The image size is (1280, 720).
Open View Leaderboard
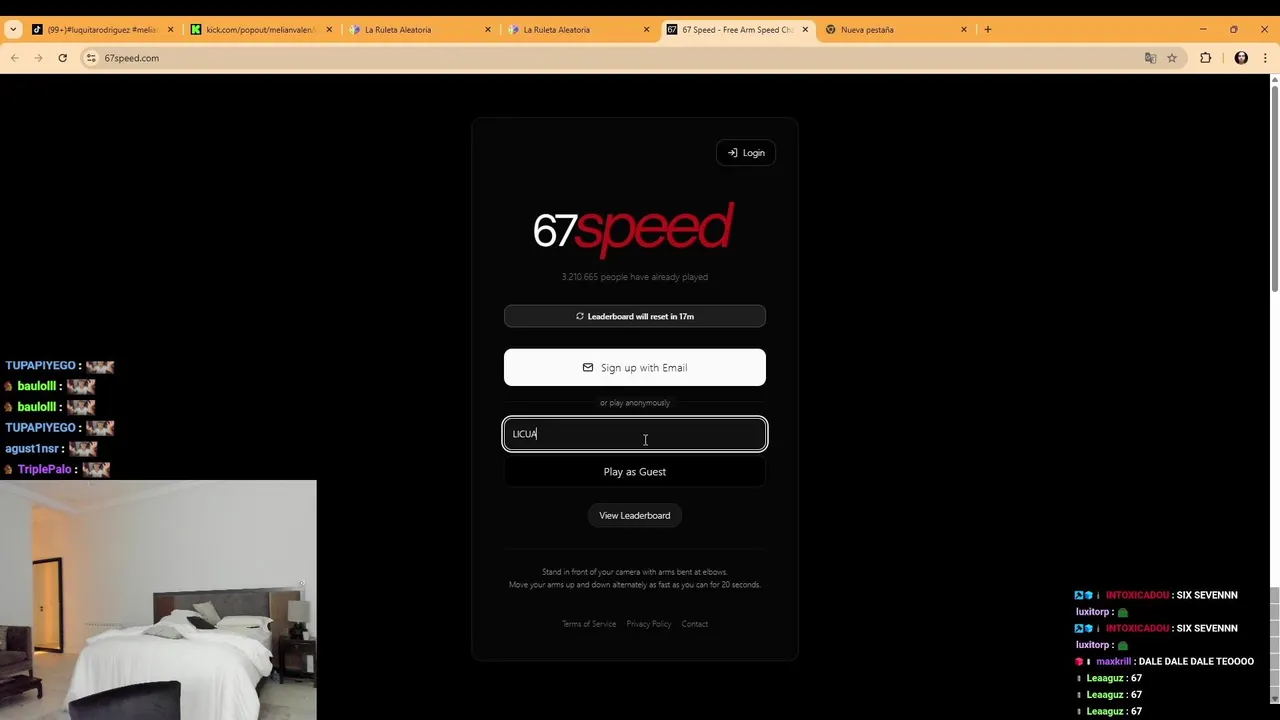[635, 515]
